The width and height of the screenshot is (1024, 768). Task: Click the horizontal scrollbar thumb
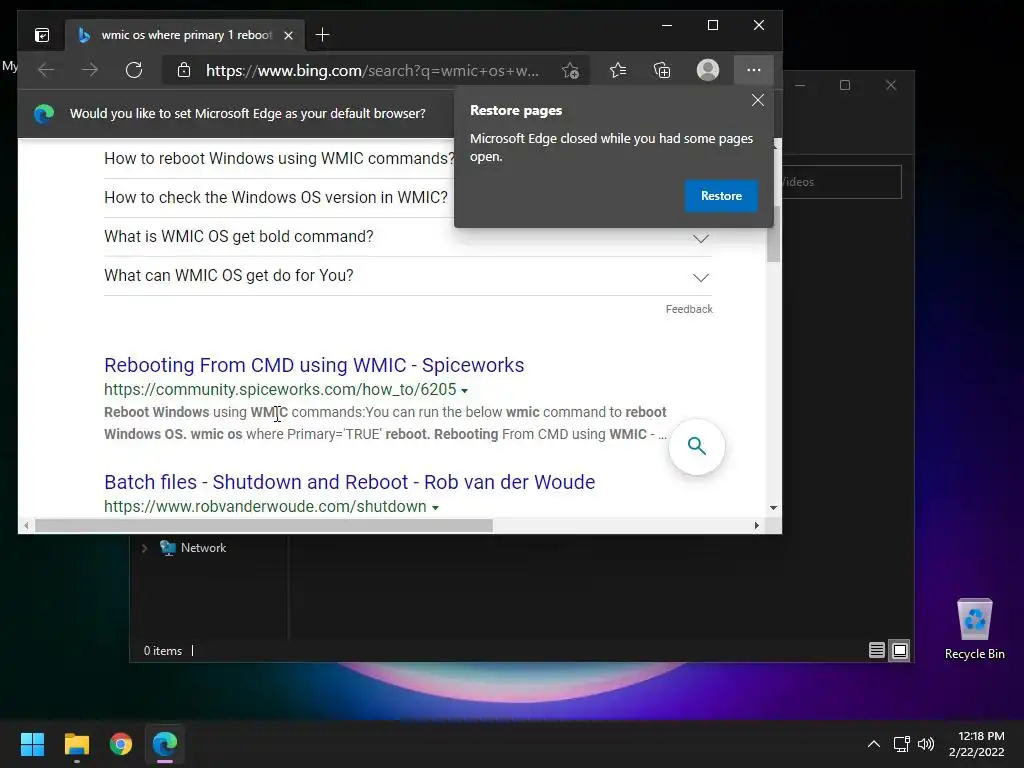[264, 526]
